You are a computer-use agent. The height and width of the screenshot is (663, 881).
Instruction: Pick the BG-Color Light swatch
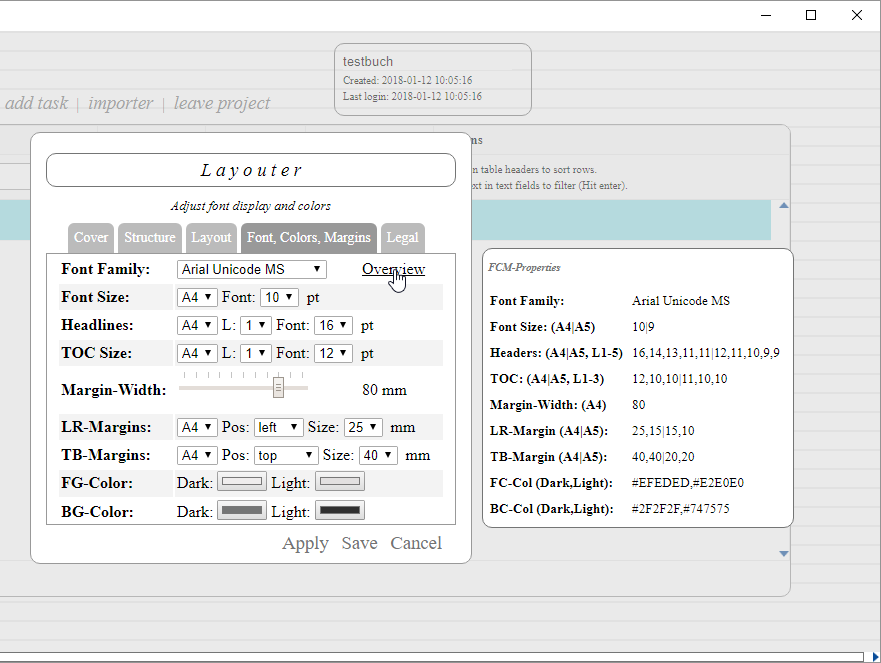coord(339,510)
